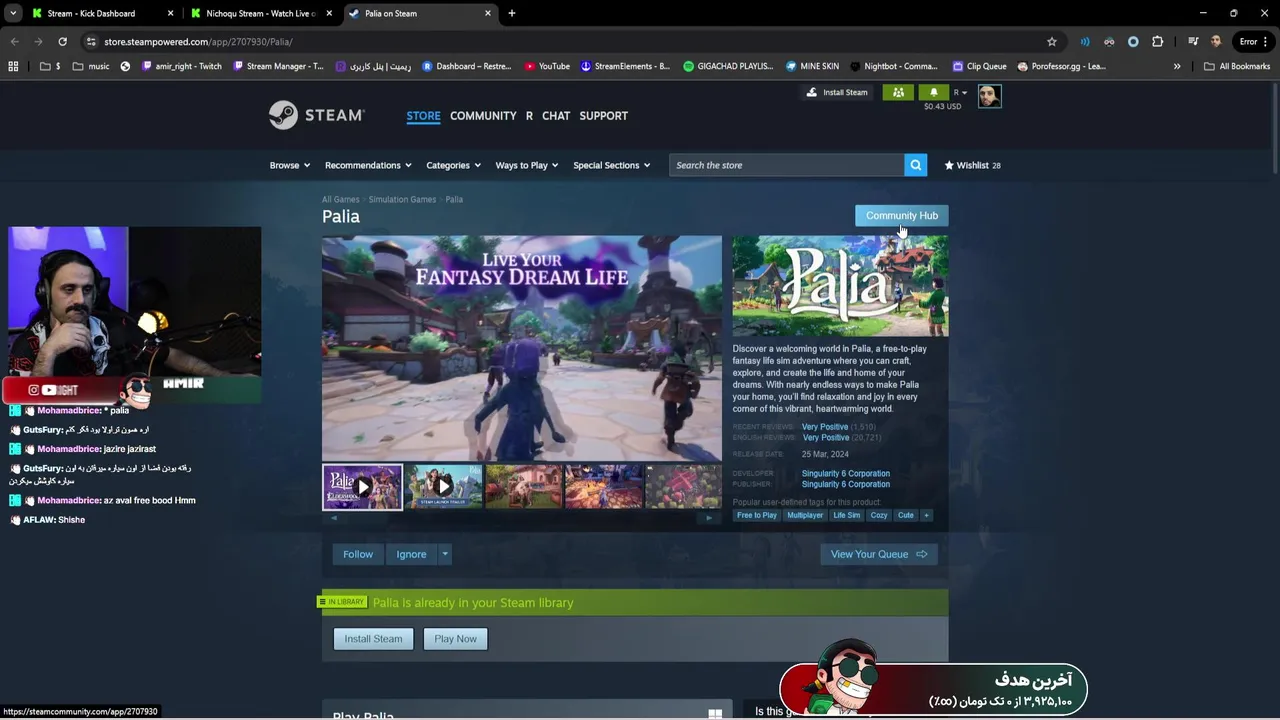Play the second trailer thumbnail
This screenshot has width=1280, height=720.
(x=444, y=487)
